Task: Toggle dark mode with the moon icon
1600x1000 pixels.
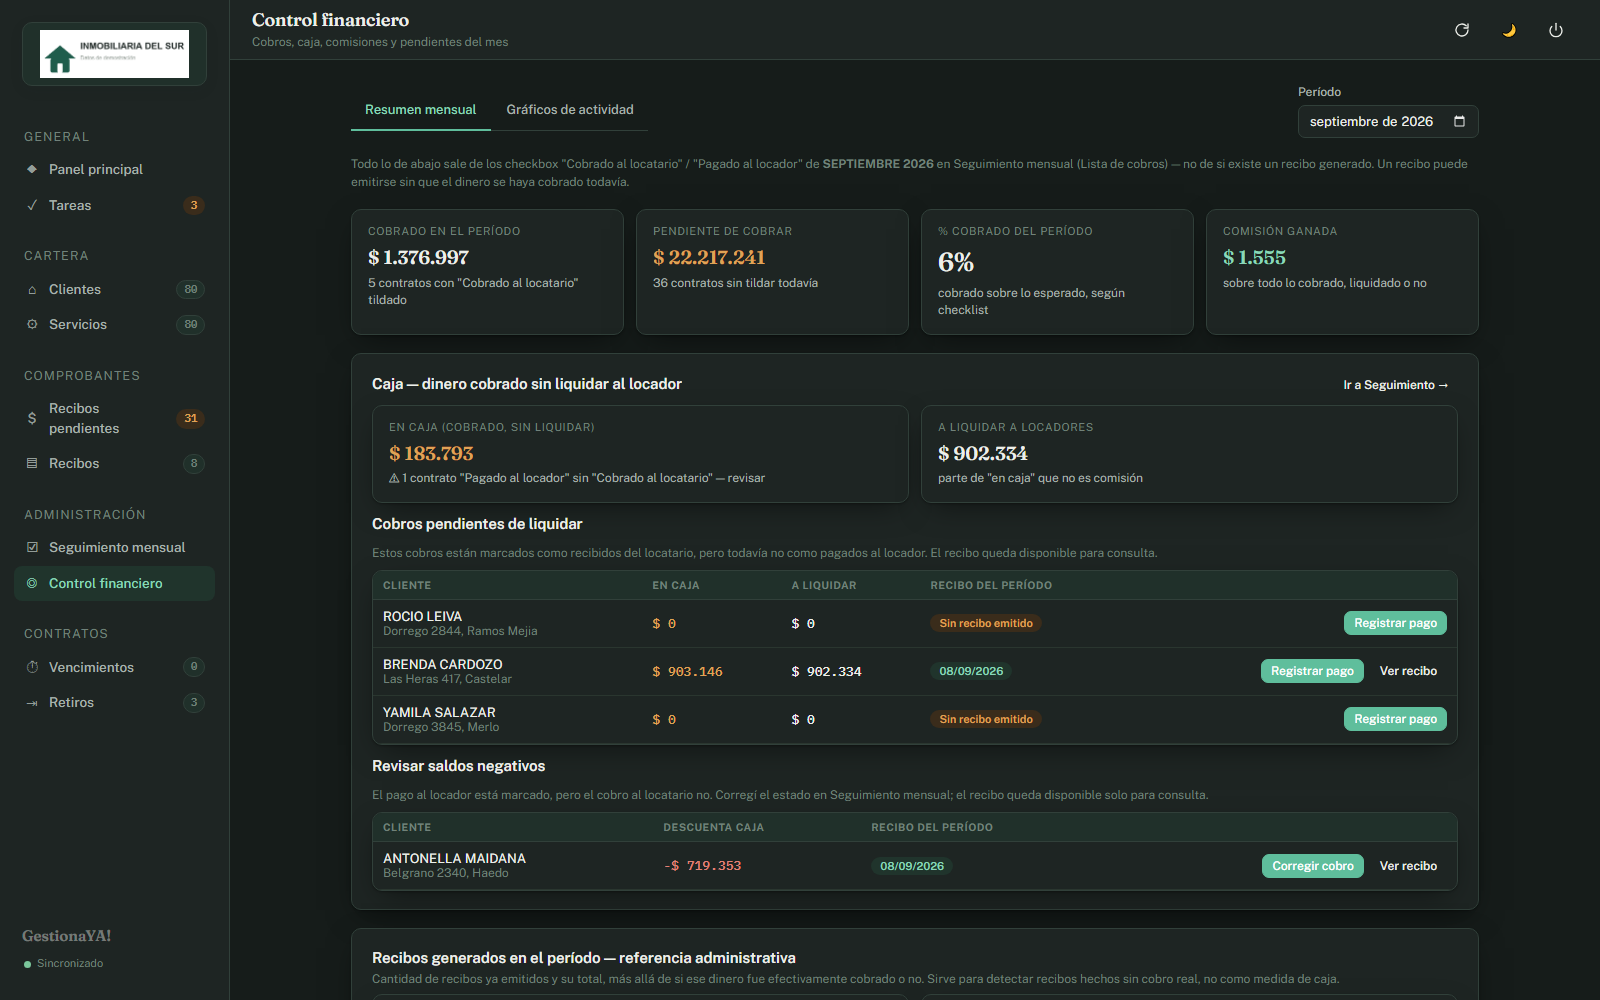Action: pos(1509,30)
